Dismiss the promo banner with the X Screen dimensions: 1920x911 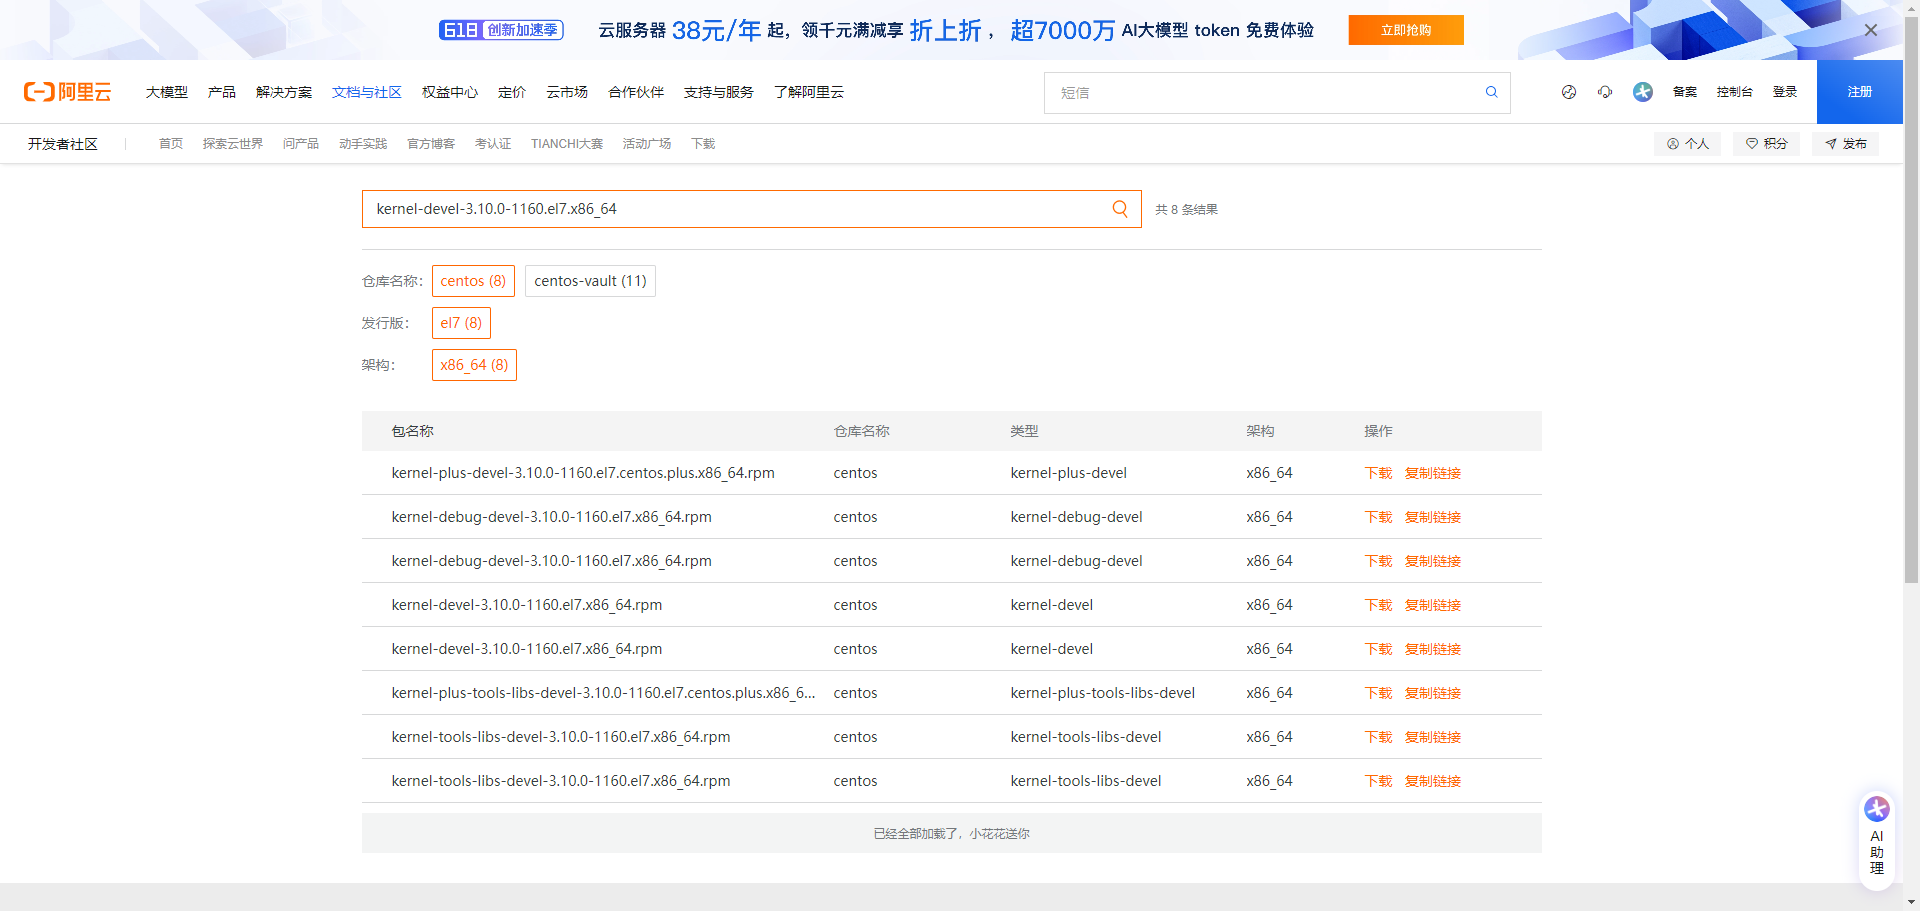click(1871, 30)
